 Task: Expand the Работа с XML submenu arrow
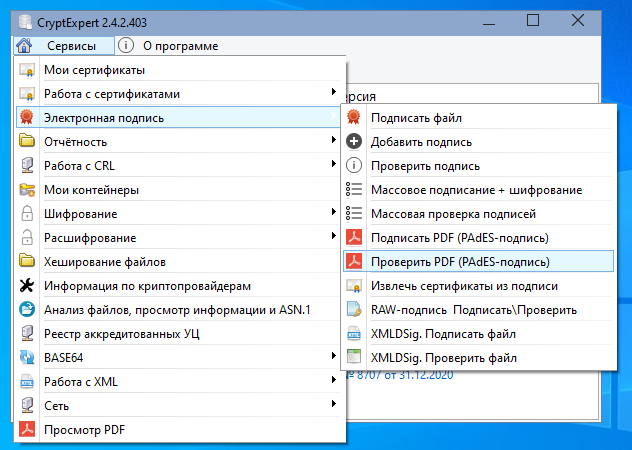coord(333,382)
